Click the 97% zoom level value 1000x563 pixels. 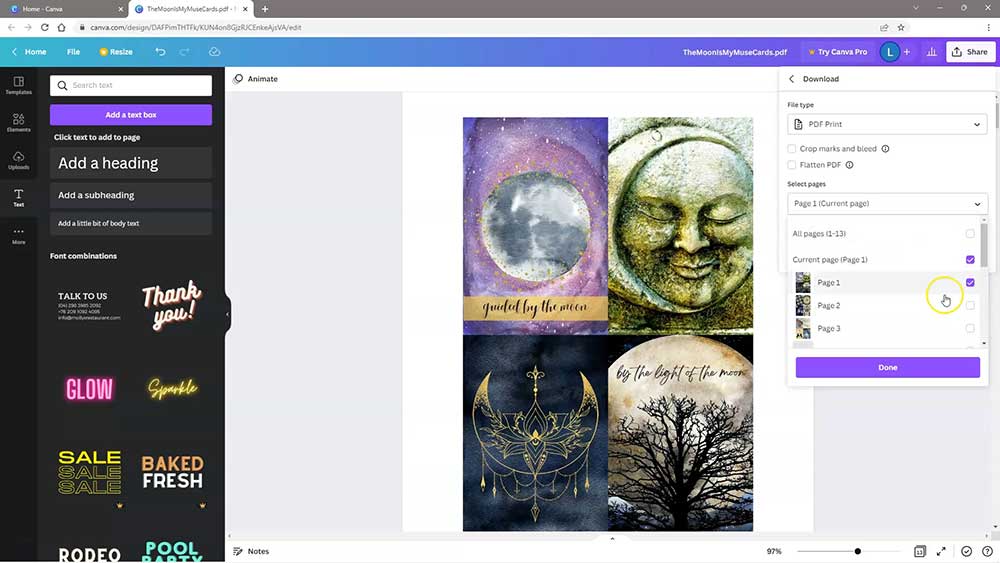coord(774,552)
